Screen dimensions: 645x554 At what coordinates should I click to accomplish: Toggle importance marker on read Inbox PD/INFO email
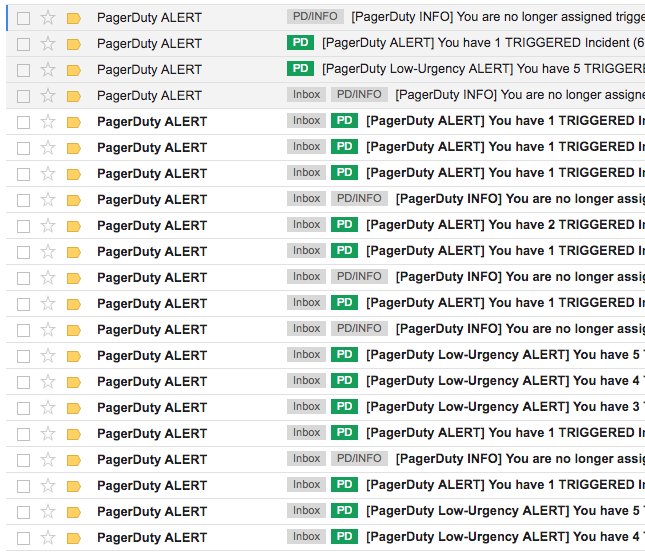click(74, 96)
